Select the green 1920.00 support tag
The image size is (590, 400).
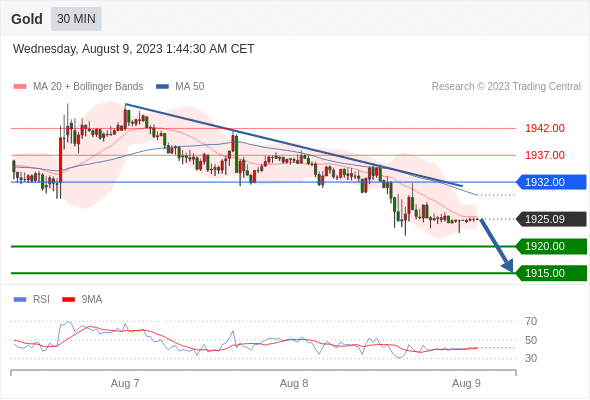pyautogui.click(x=551, y=246)
